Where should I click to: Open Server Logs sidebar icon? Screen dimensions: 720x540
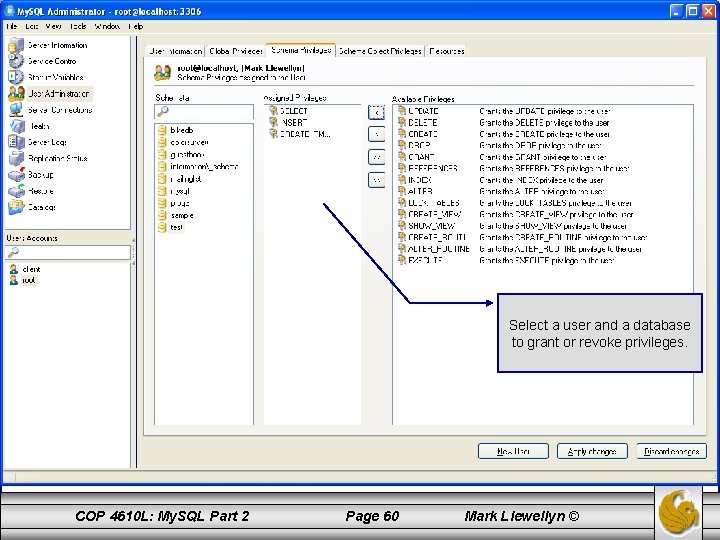16,142
